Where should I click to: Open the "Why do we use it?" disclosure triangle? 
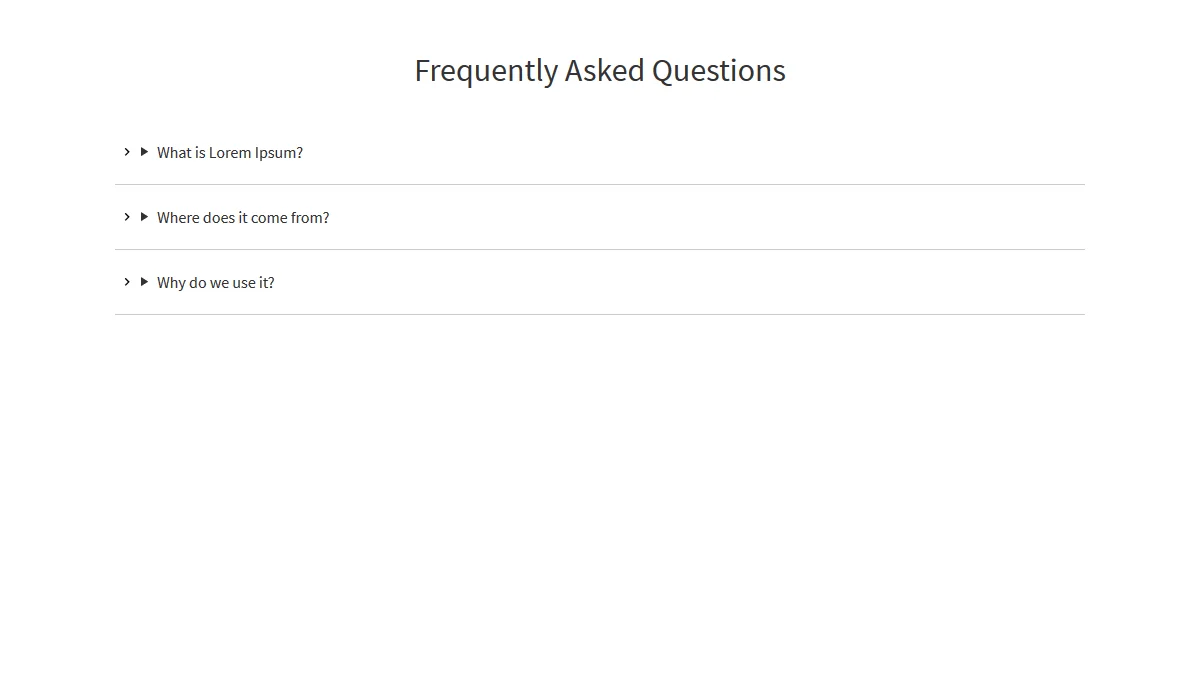point(145,282)
